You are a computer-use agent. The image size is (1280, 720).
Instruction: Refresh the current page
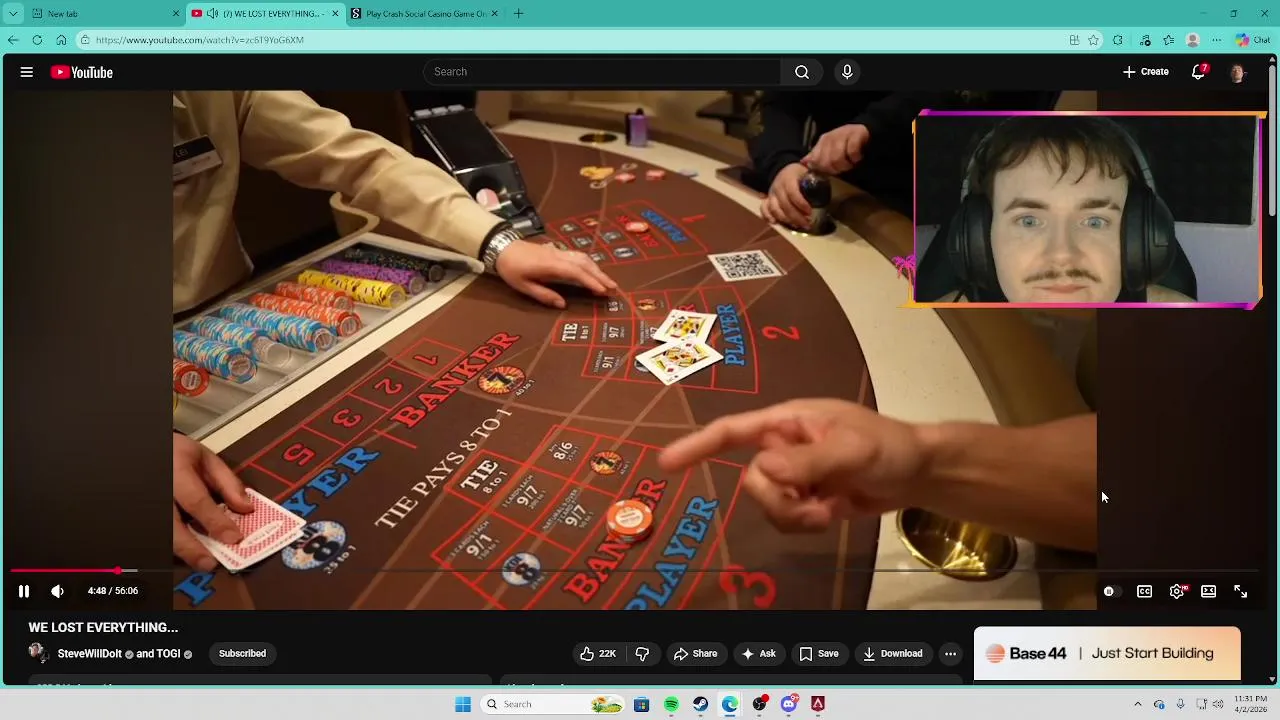(37, 40)
